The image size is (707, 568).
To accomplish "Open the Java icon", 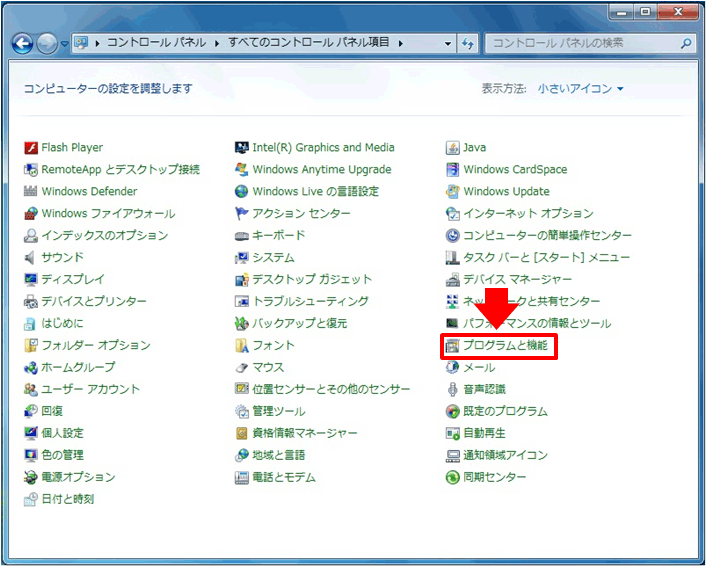I will 452,148.
